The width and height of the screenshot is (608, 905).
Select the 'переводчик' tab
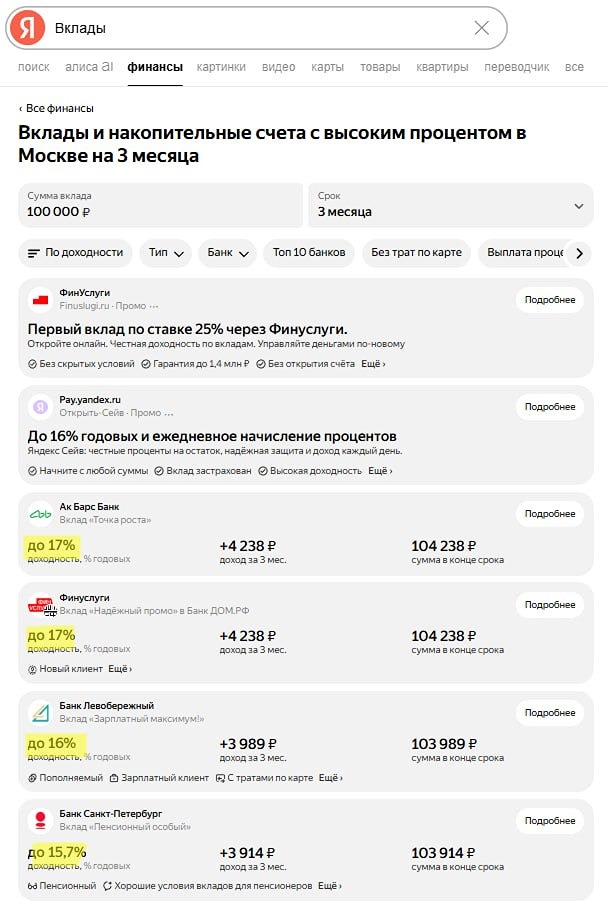click(x=515, y=67)
